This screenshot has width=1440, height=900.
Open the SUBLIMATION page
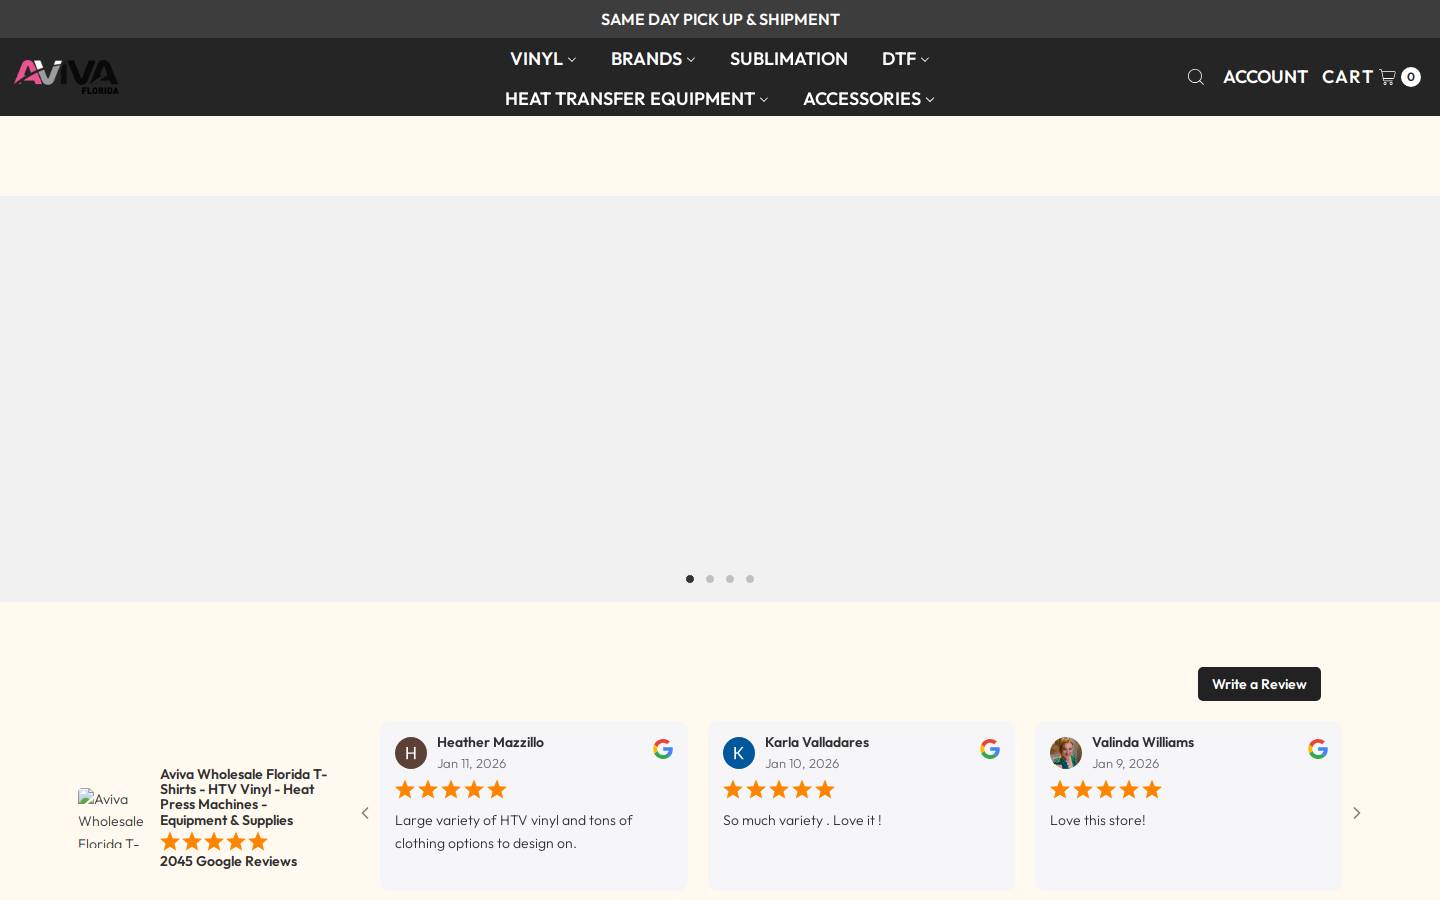pos(789,59)
